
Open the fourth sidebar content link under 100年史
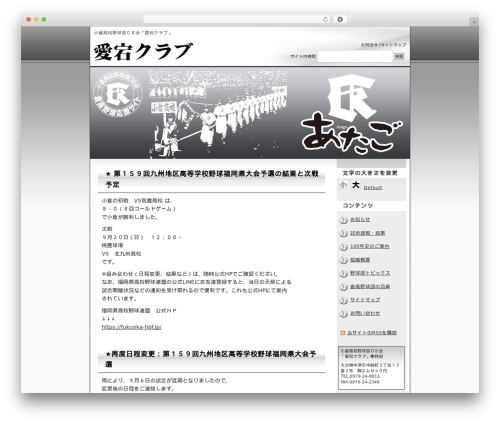360,260
